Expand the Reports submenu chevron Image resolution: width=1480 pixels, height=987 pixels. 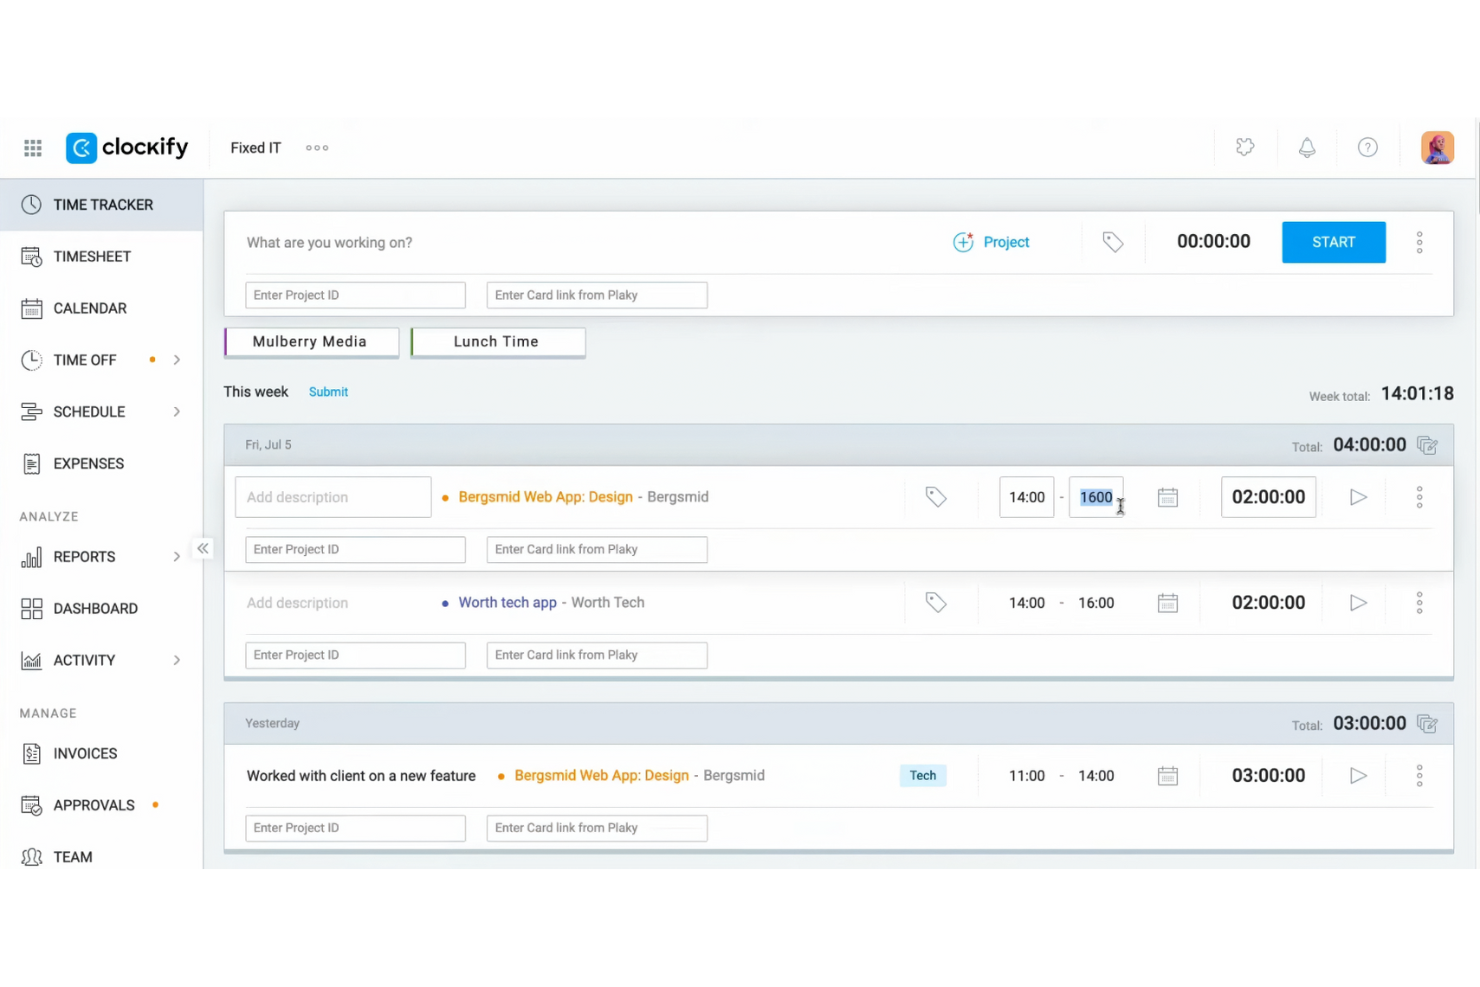point(177,557)
